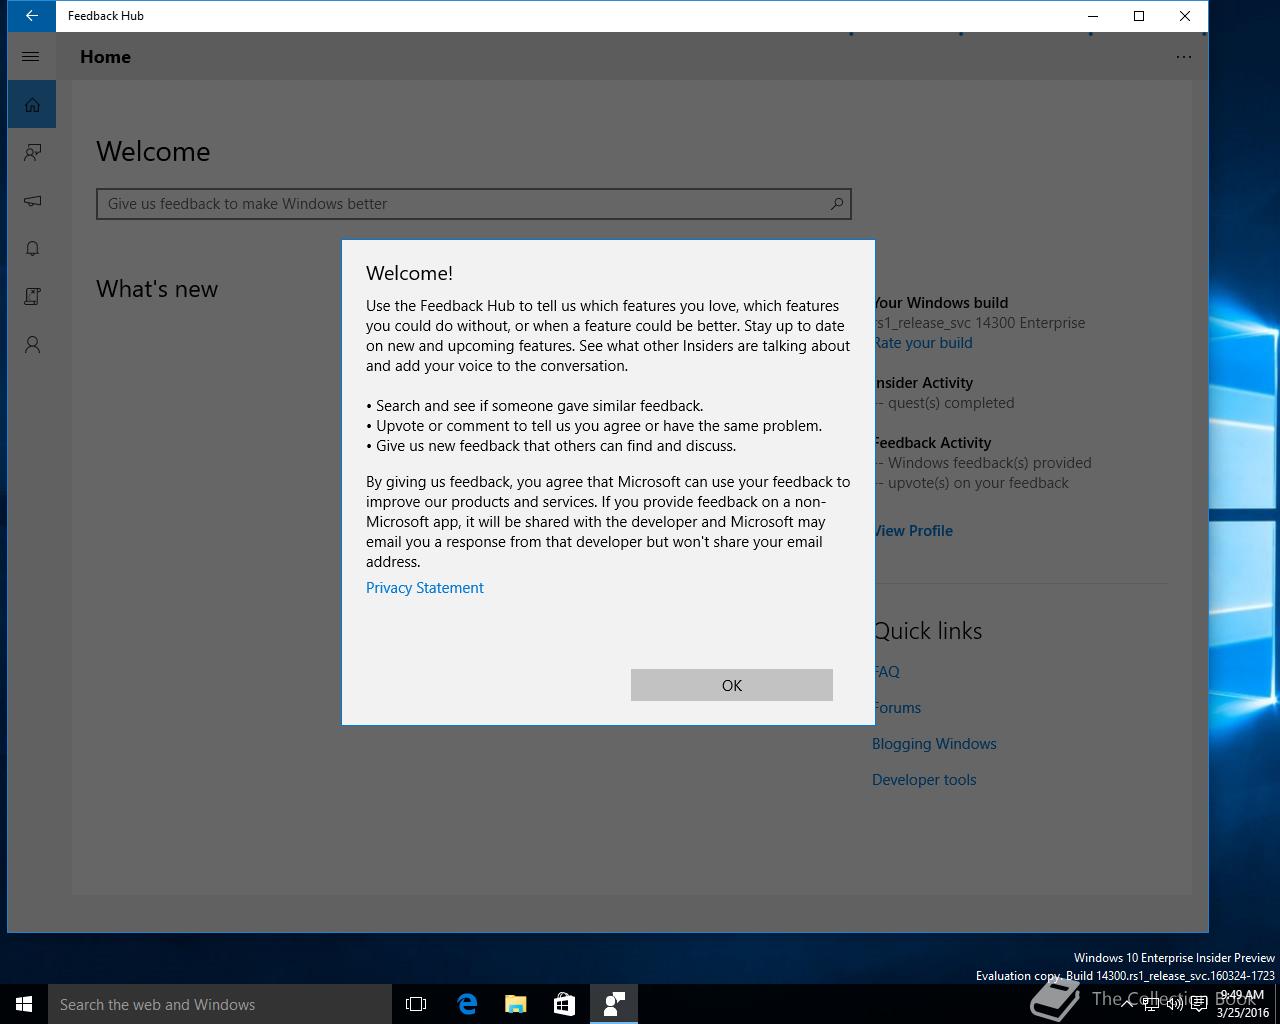Open the Privacy Statement link
The height and width of the screenshot is (1024, 1280).
point(424,588)
